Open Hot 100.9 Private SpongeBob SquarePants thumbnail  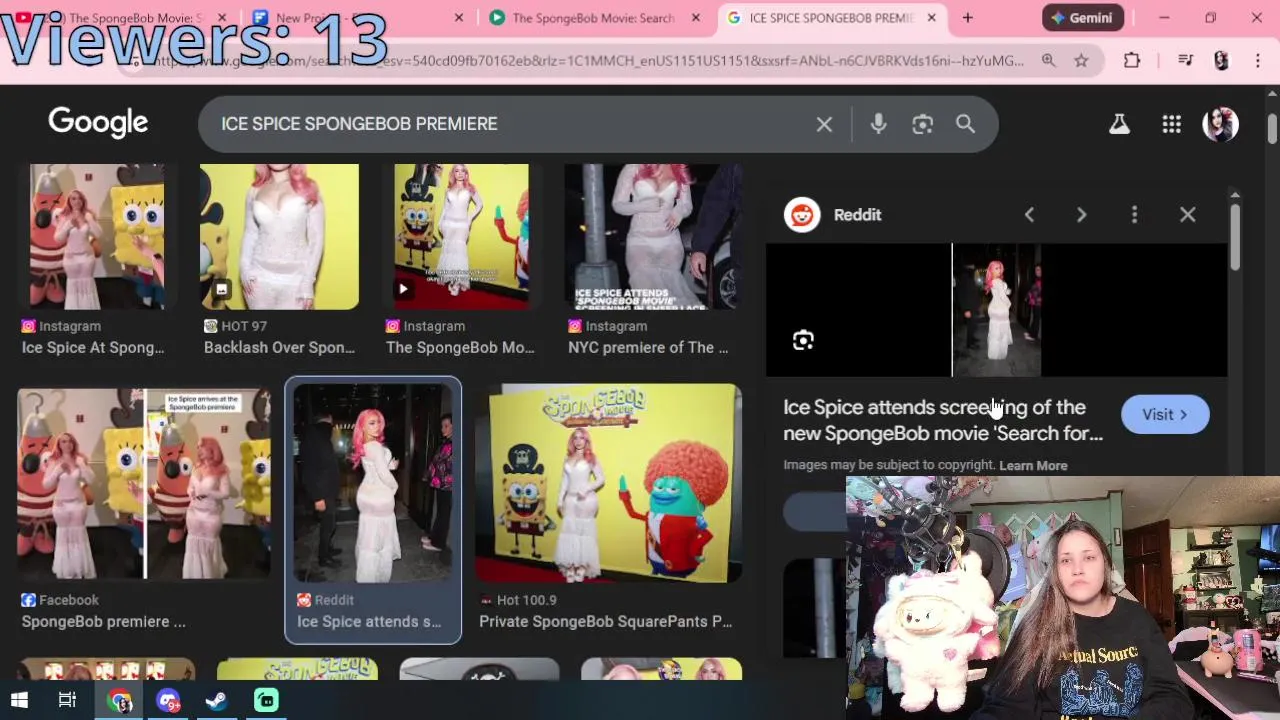click(x=608, y=483)
